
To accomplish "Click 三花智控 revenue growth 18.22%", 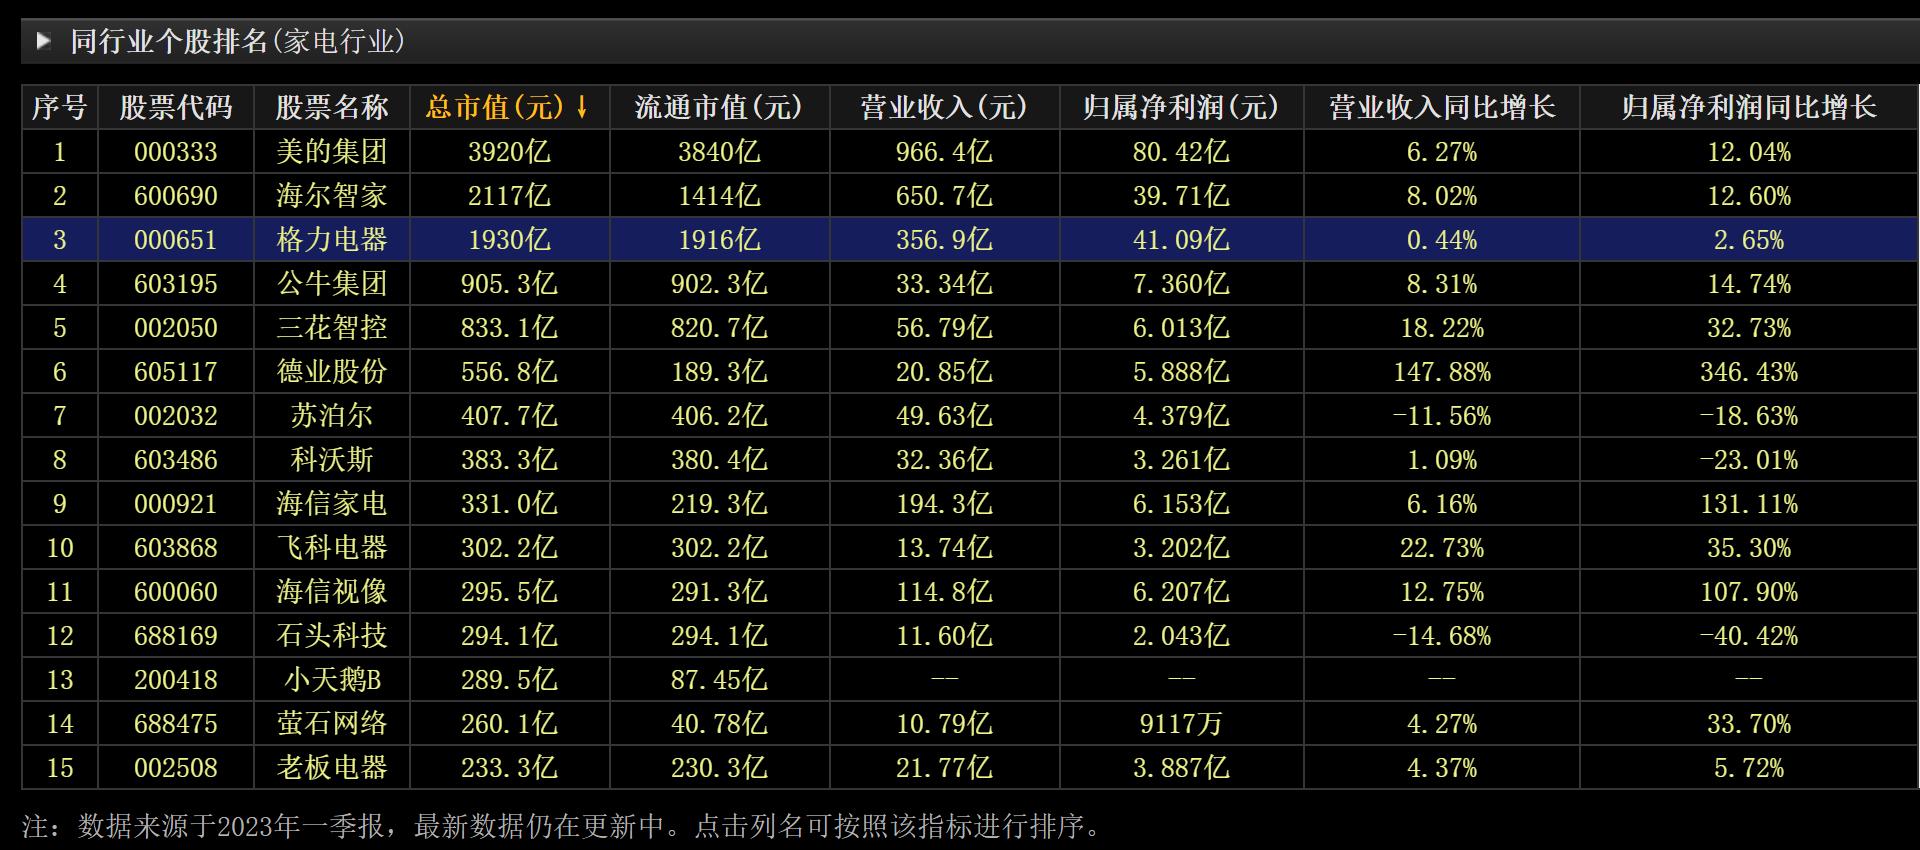I will 1442,328.
